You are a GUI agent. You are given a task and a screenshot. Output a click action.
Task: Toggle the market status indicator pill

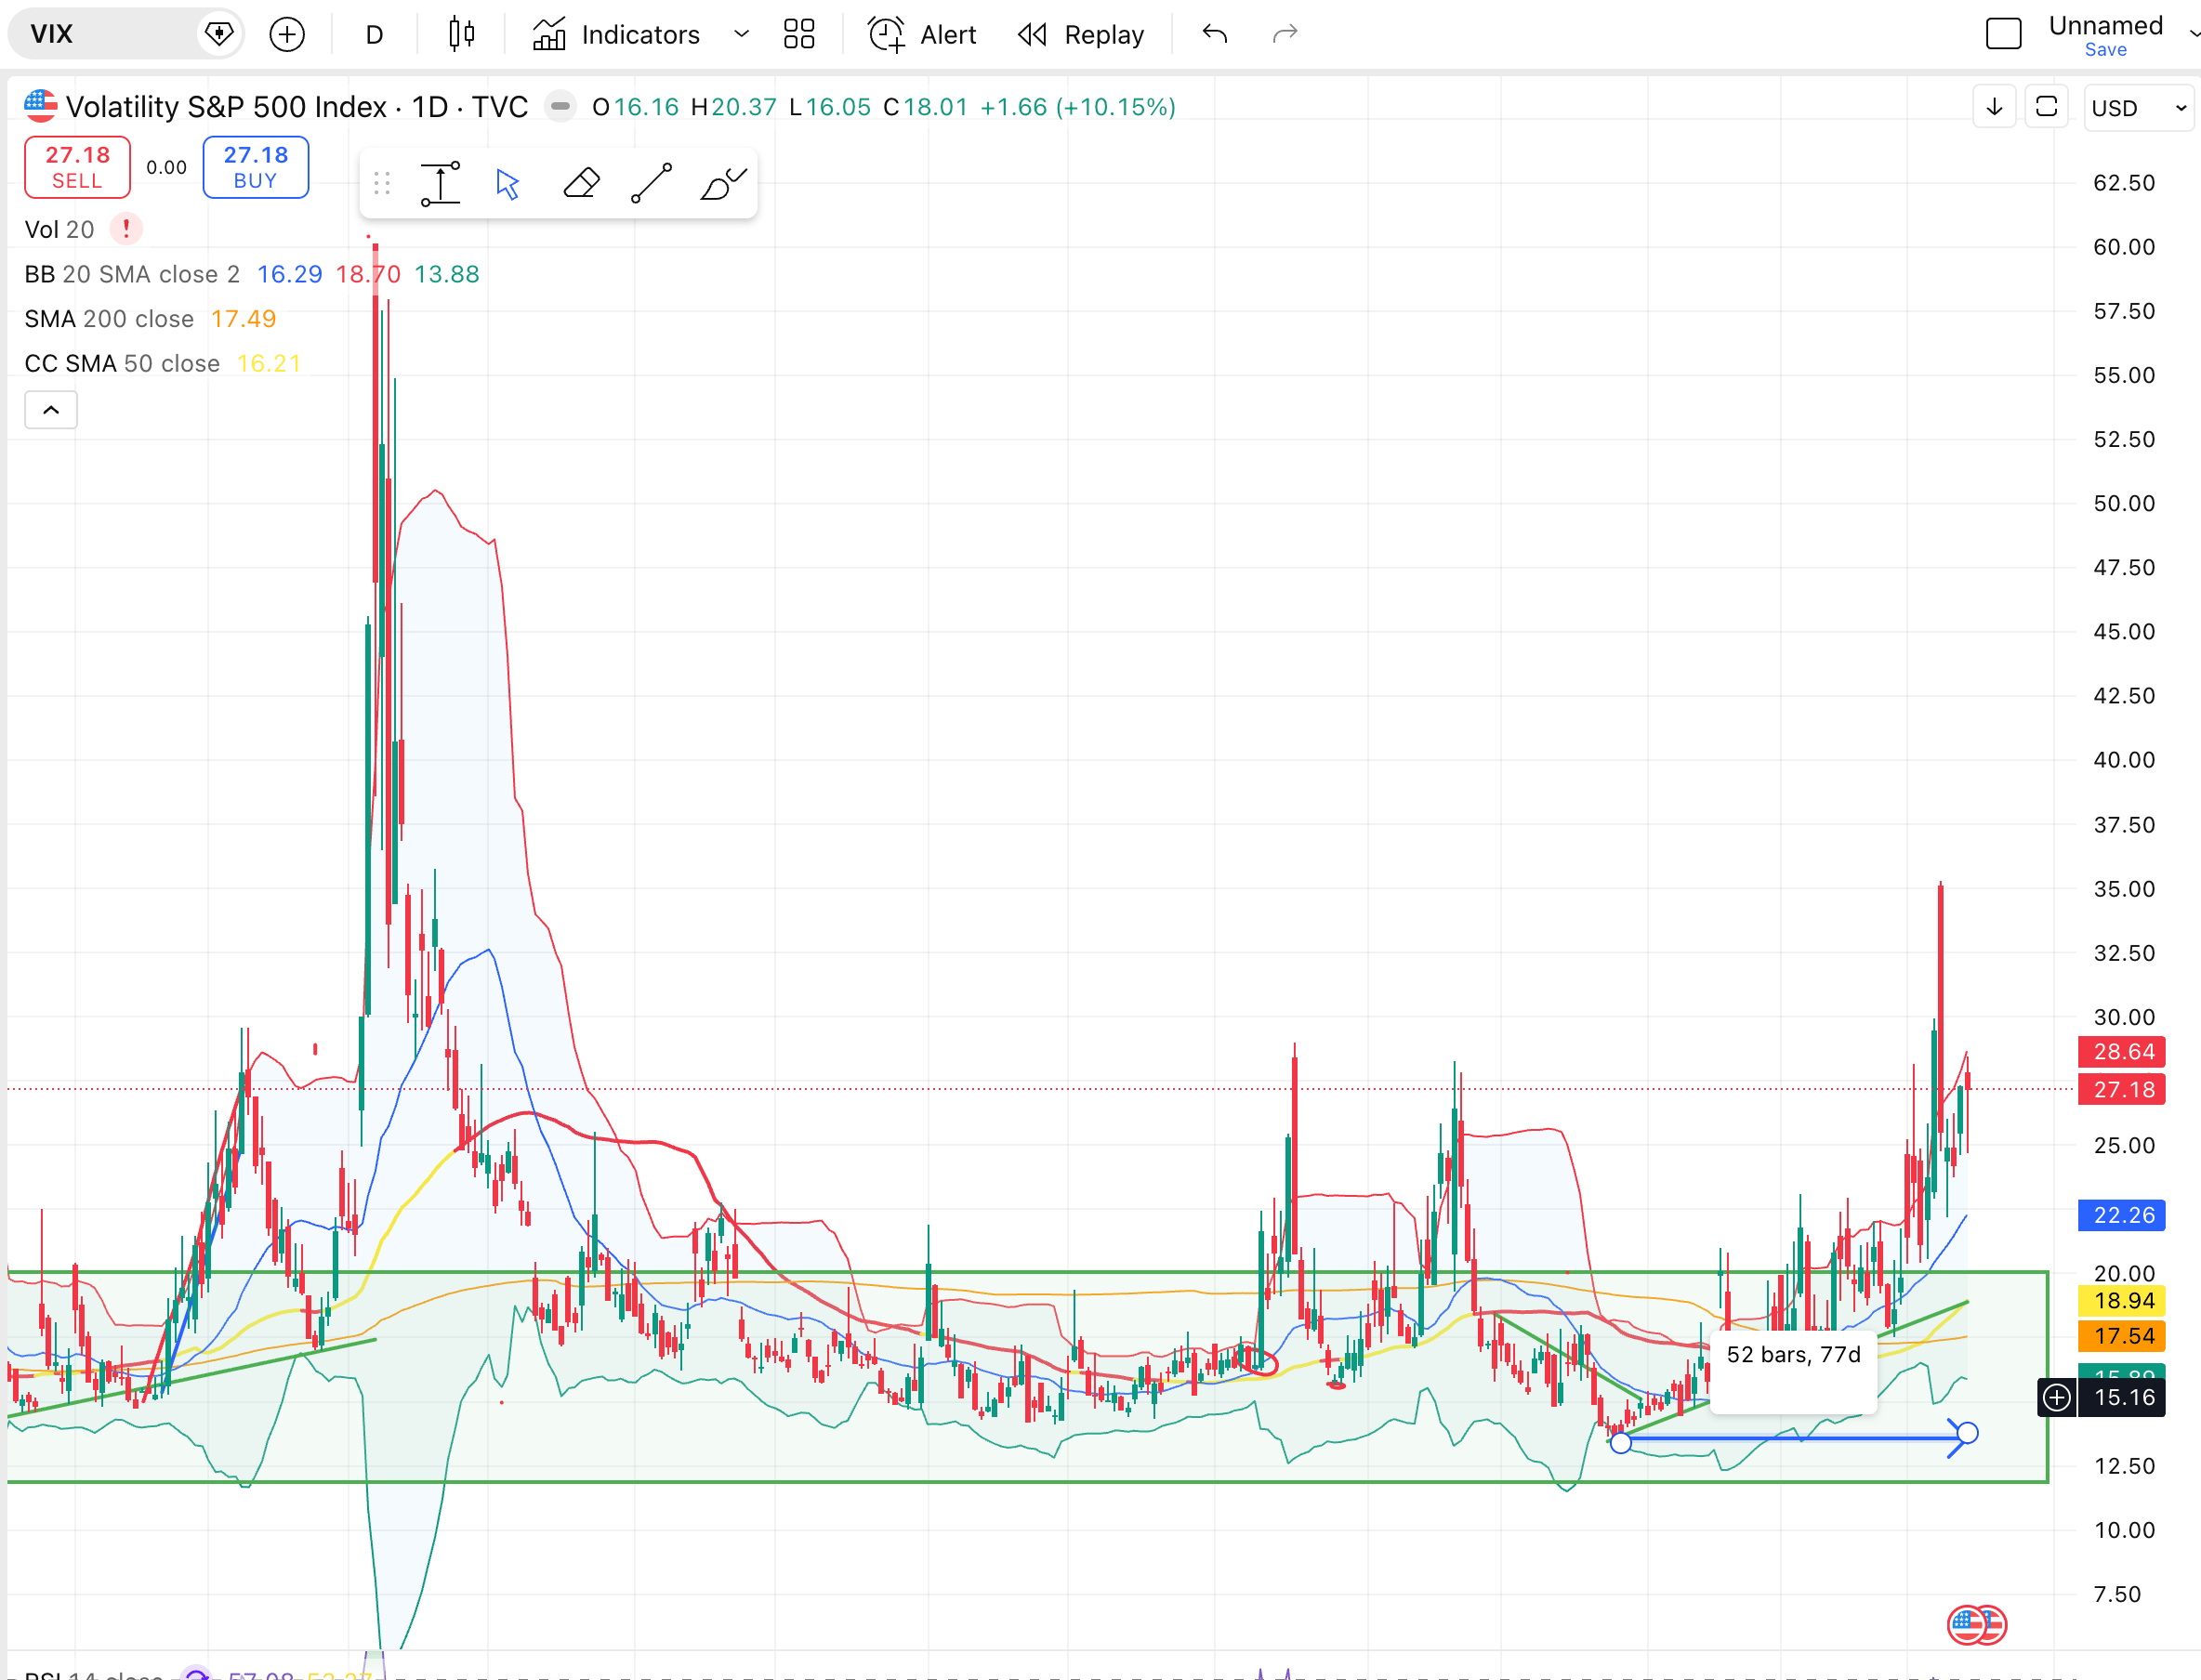560,106
